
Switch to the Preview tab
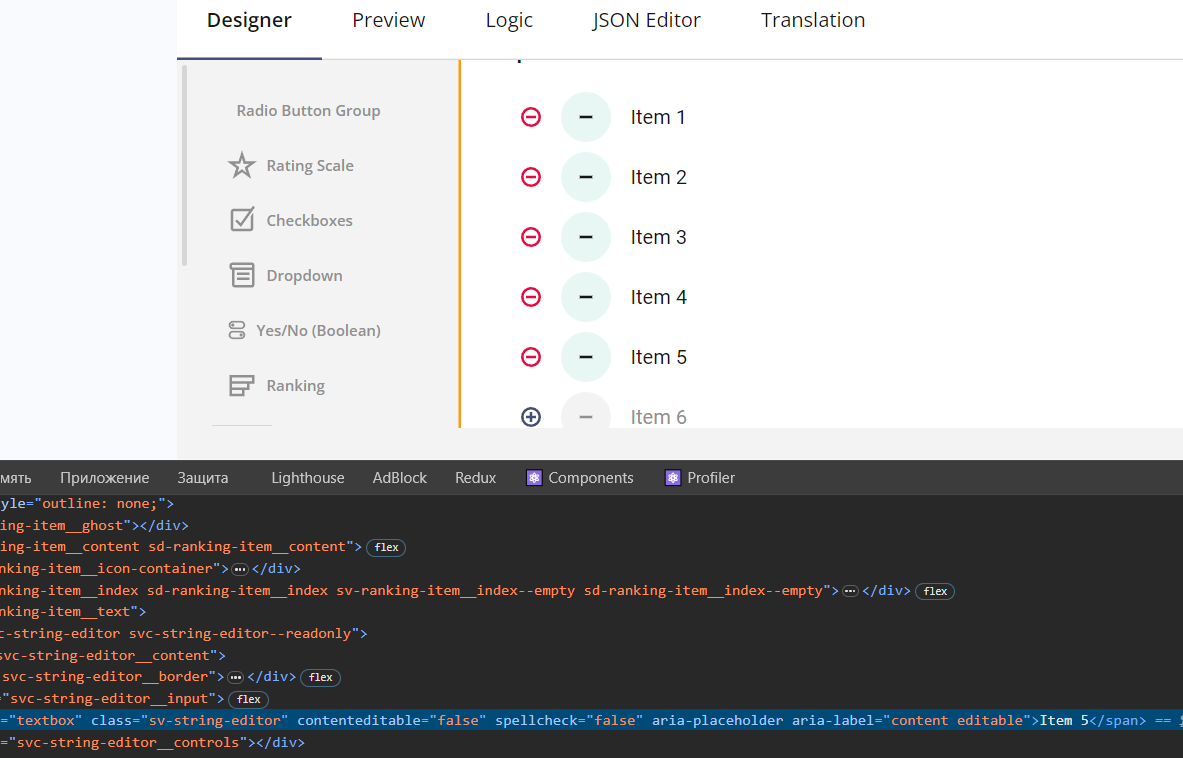point(388,20)
